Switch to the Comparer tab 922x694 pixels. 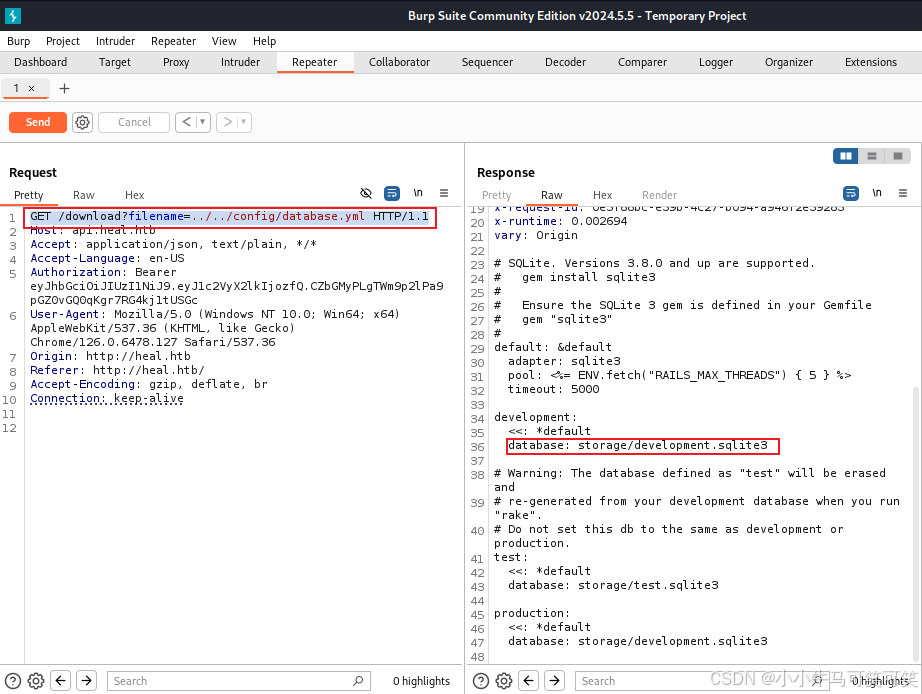tap(642, 62)
